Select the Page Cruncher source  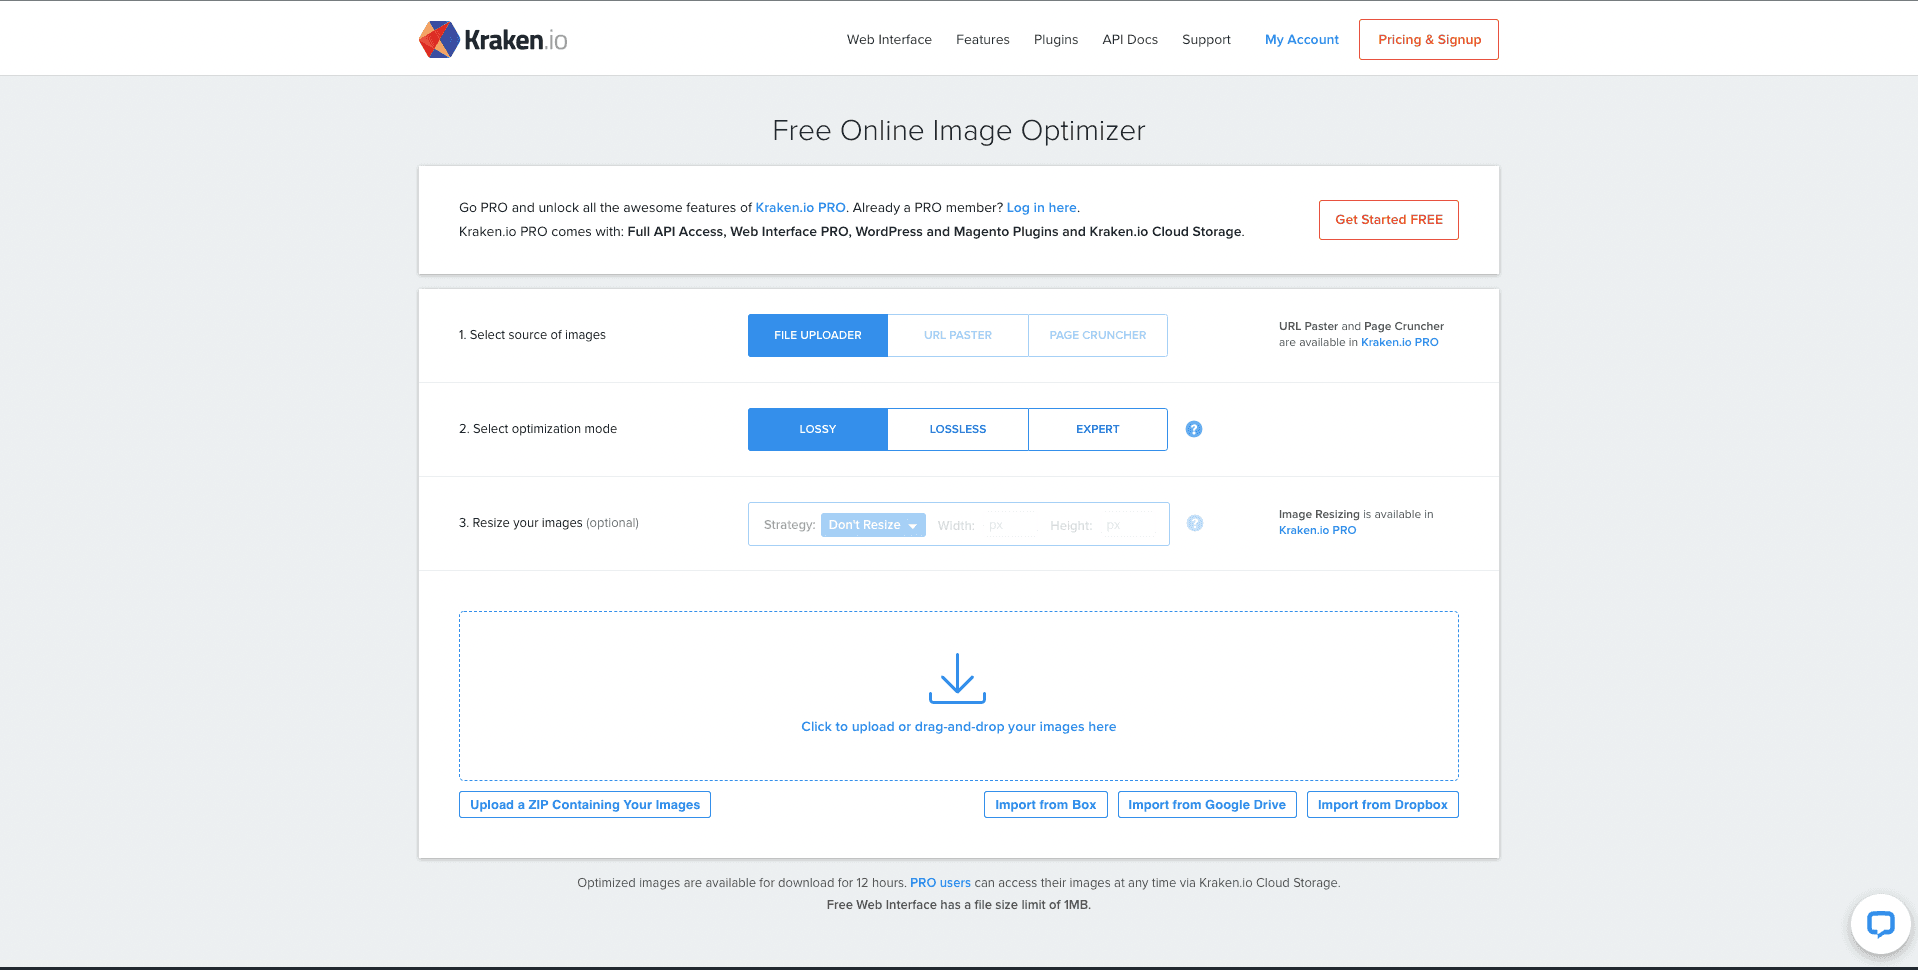(1098, 336)
